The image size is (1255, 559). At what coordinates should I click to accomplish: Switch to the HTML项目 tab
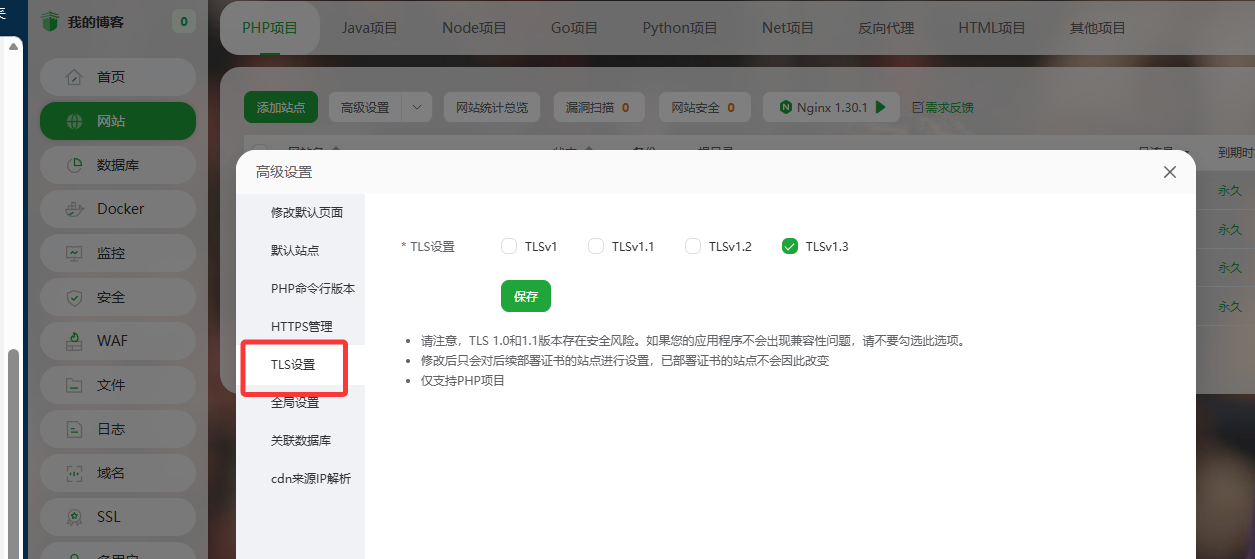[992, 28]
